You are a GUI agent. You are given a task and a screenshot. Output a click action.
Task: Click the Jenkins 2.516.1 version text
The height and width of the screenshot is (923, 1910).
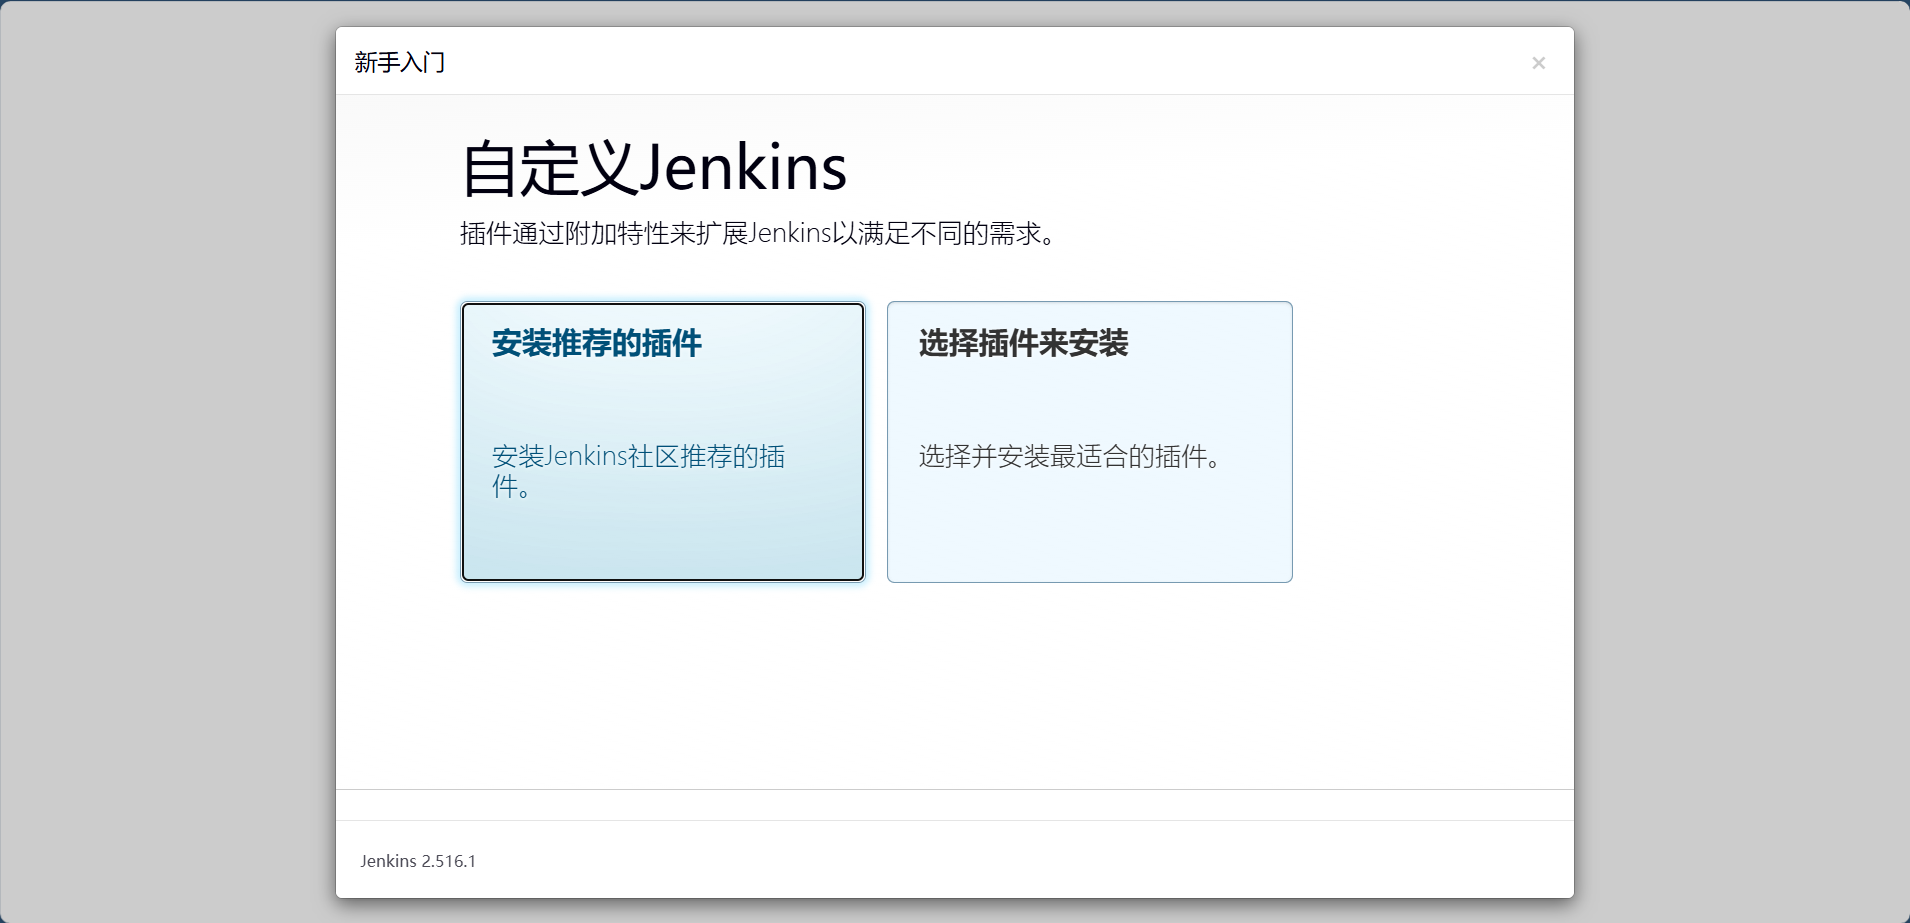coord(418,861)
